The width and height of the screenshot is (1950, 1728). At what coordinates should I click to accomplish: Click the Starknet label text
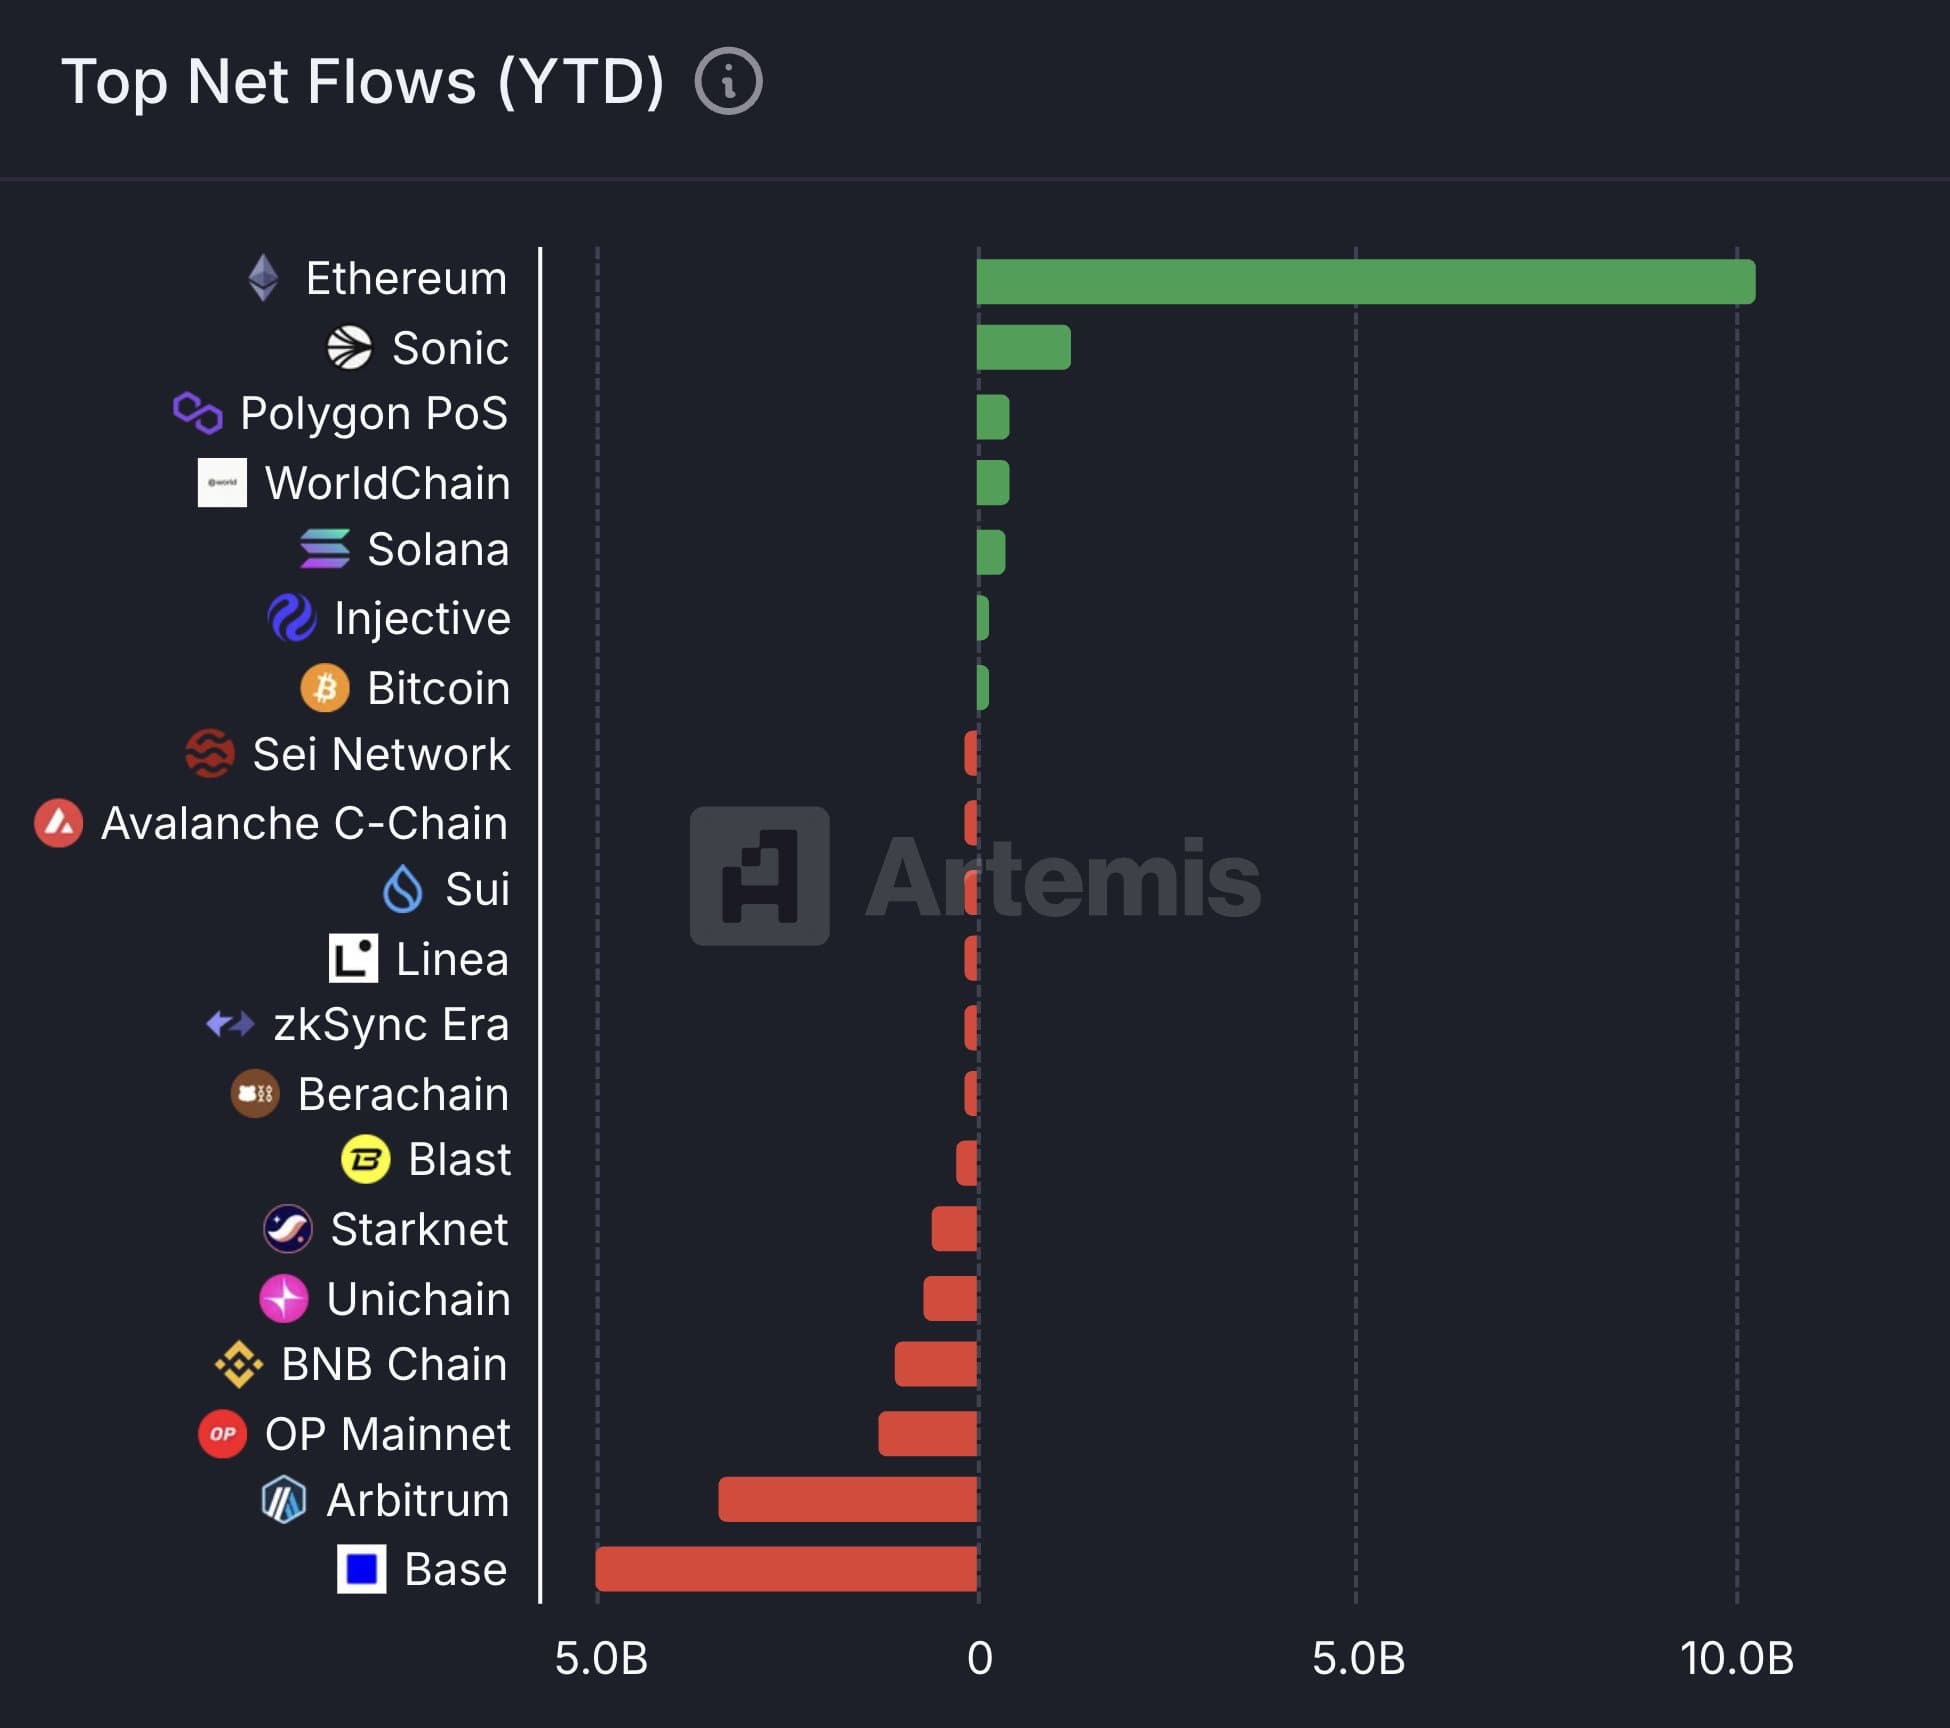(419, 1229)
